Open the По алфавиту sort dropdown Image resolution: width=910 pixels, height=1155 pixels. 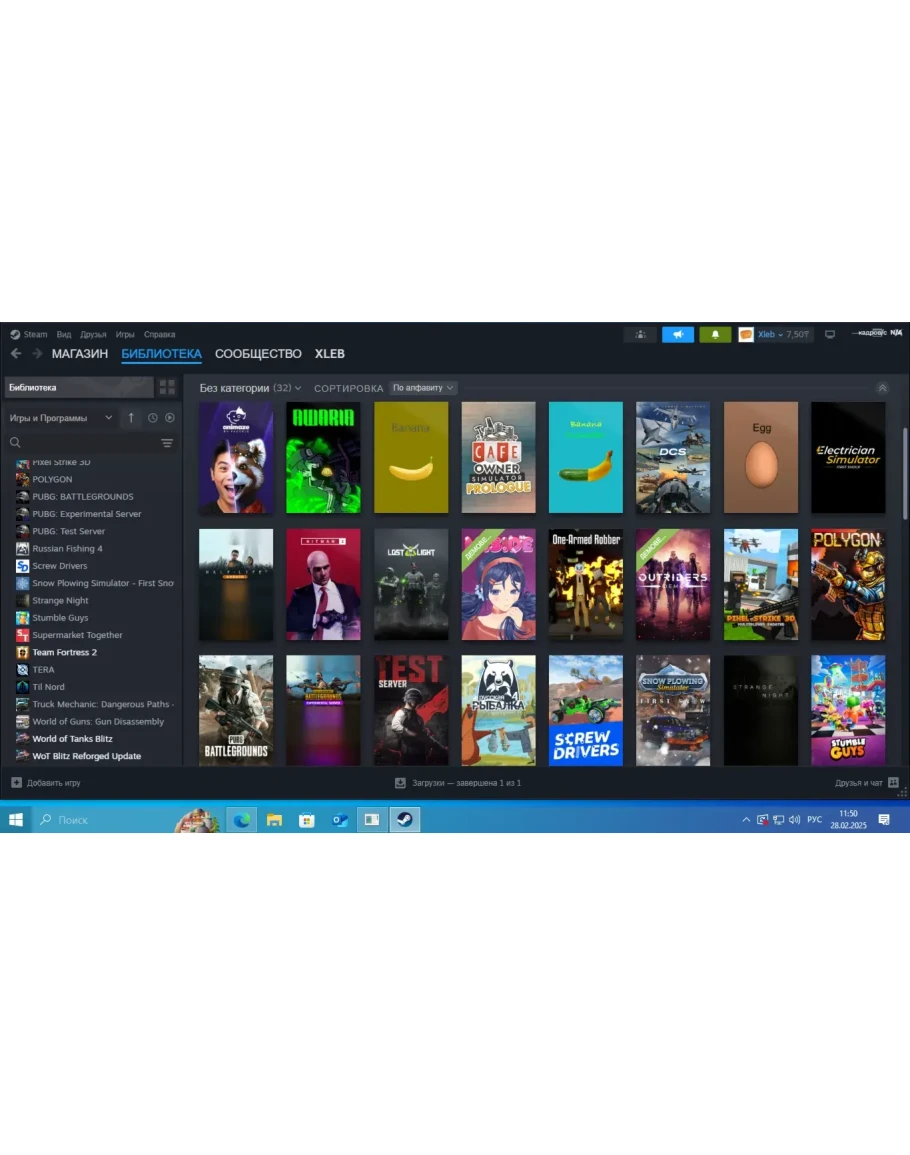(423, 387)
